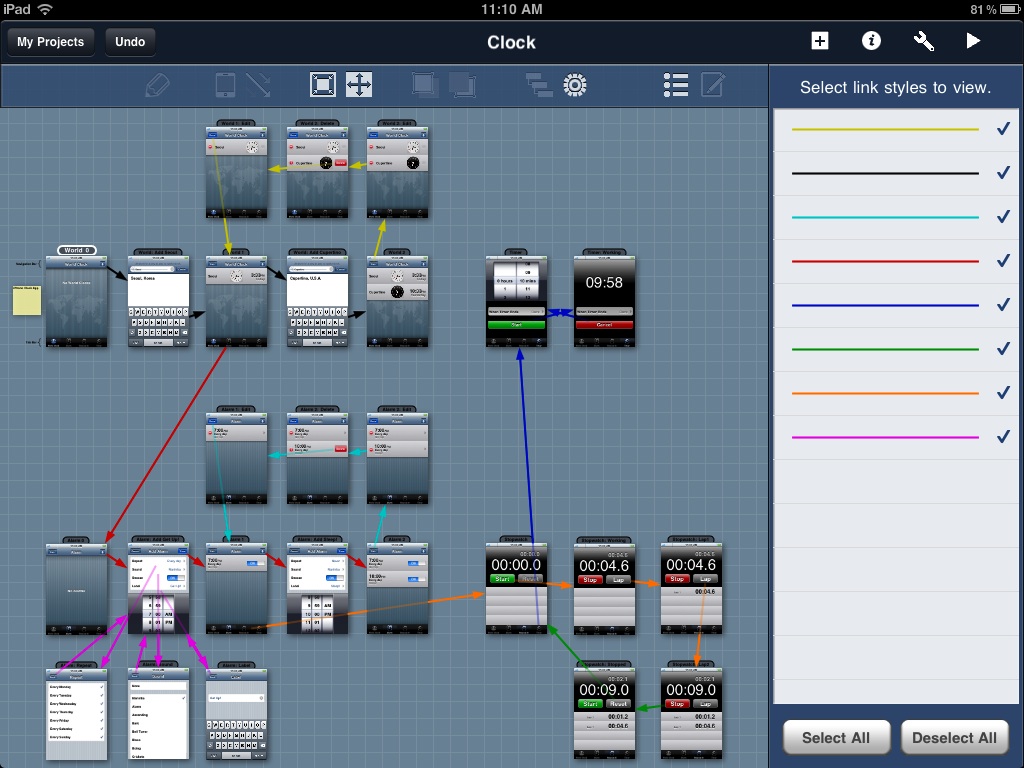Tap the Select All button
This screenshot has height=768, width=1024.
(836, 738)
